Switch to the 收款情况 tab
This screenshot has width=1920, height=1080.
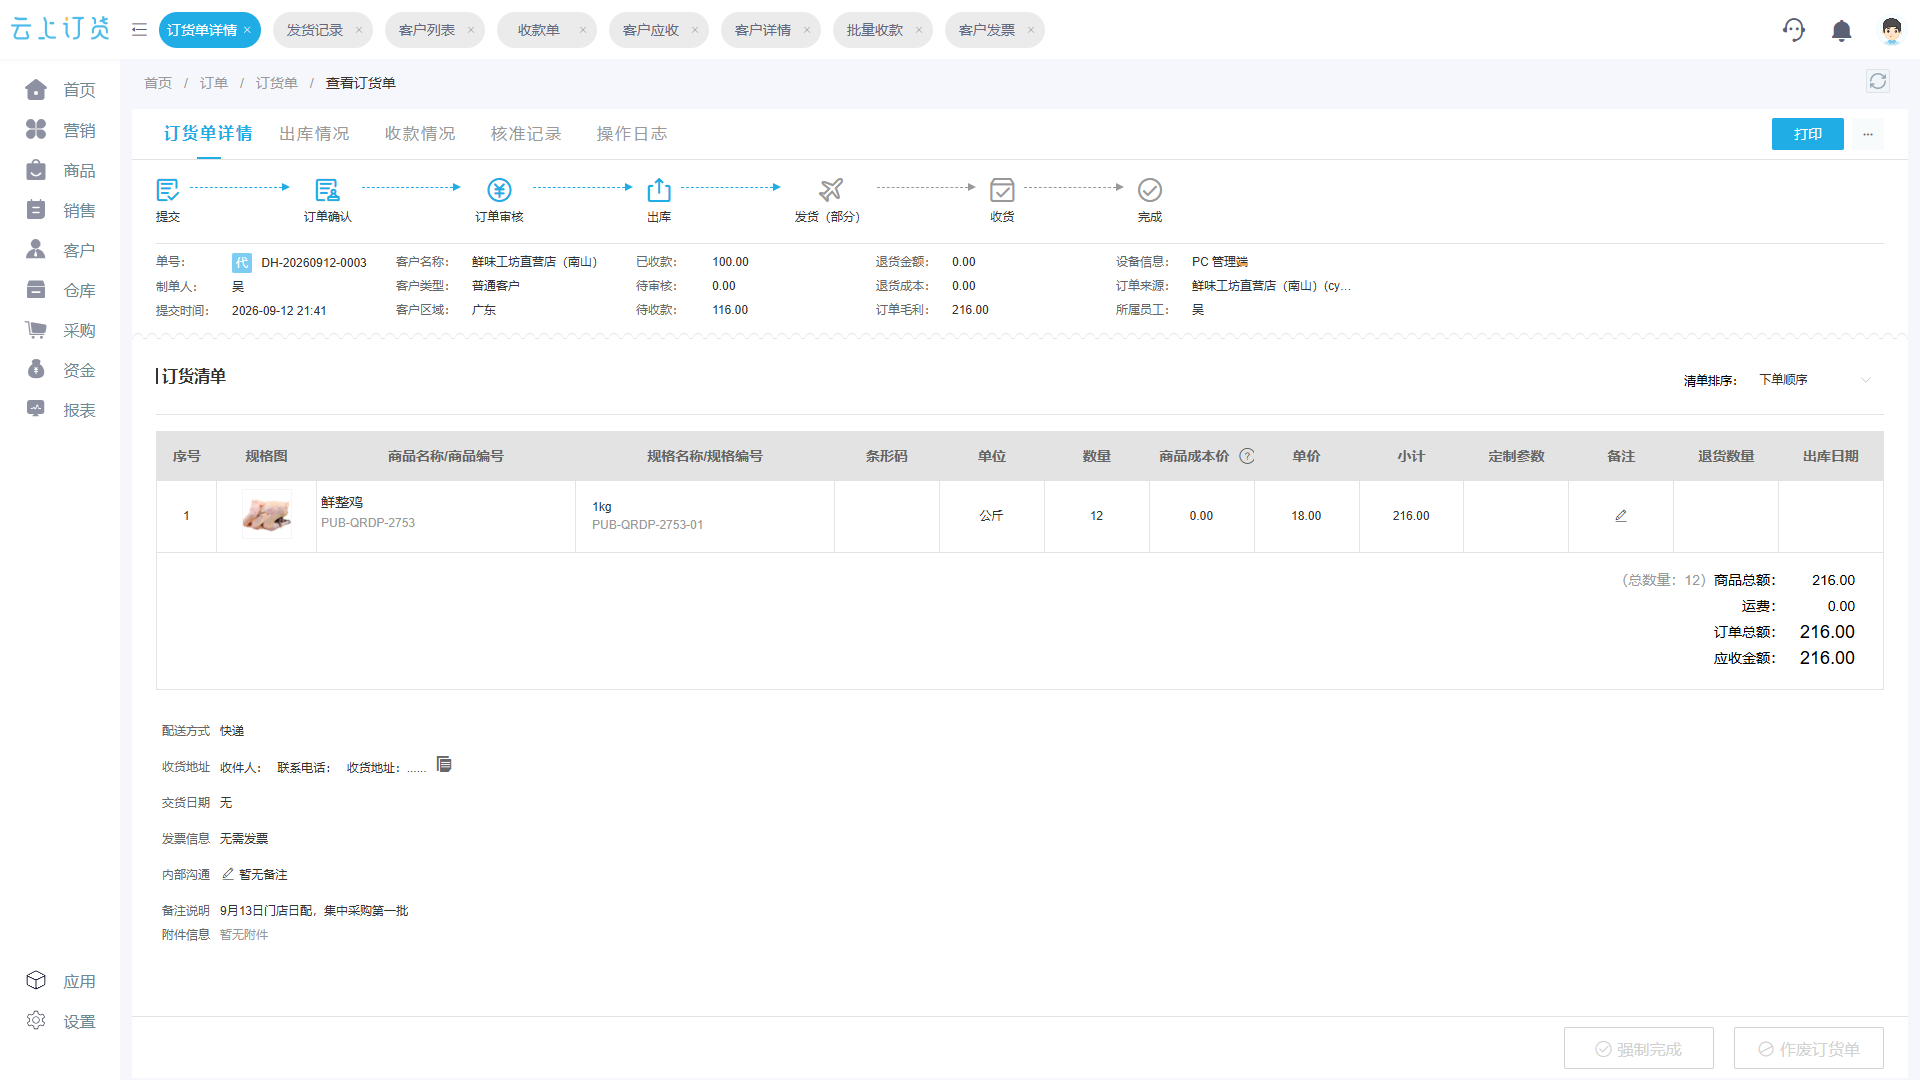[420, 134]
